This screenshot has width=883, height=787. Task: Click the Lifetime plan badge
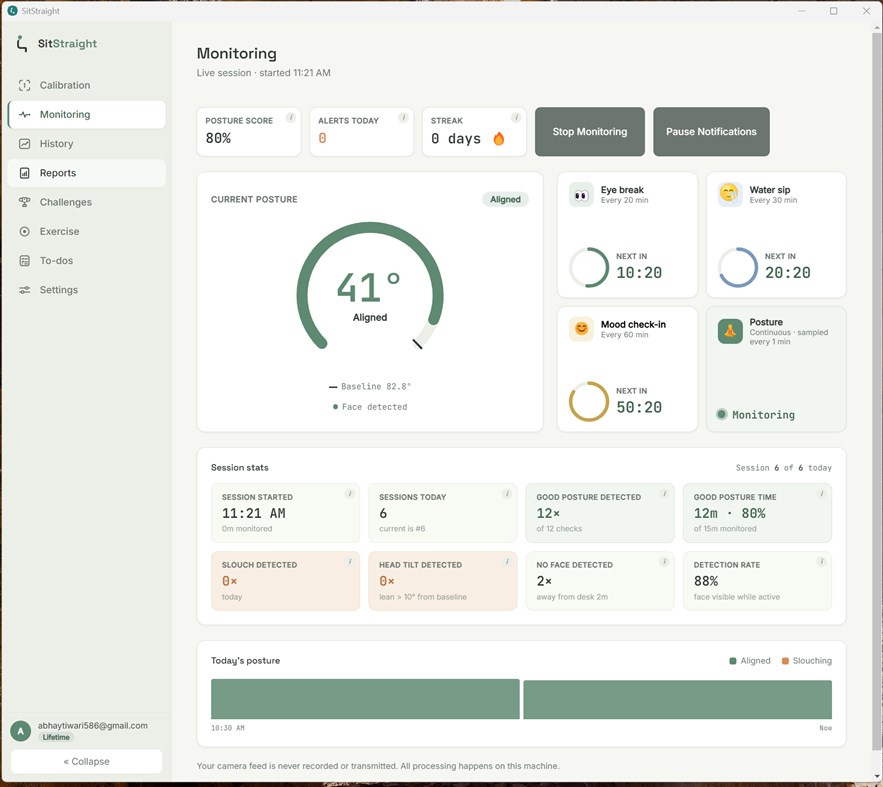(x=56, y=737)
